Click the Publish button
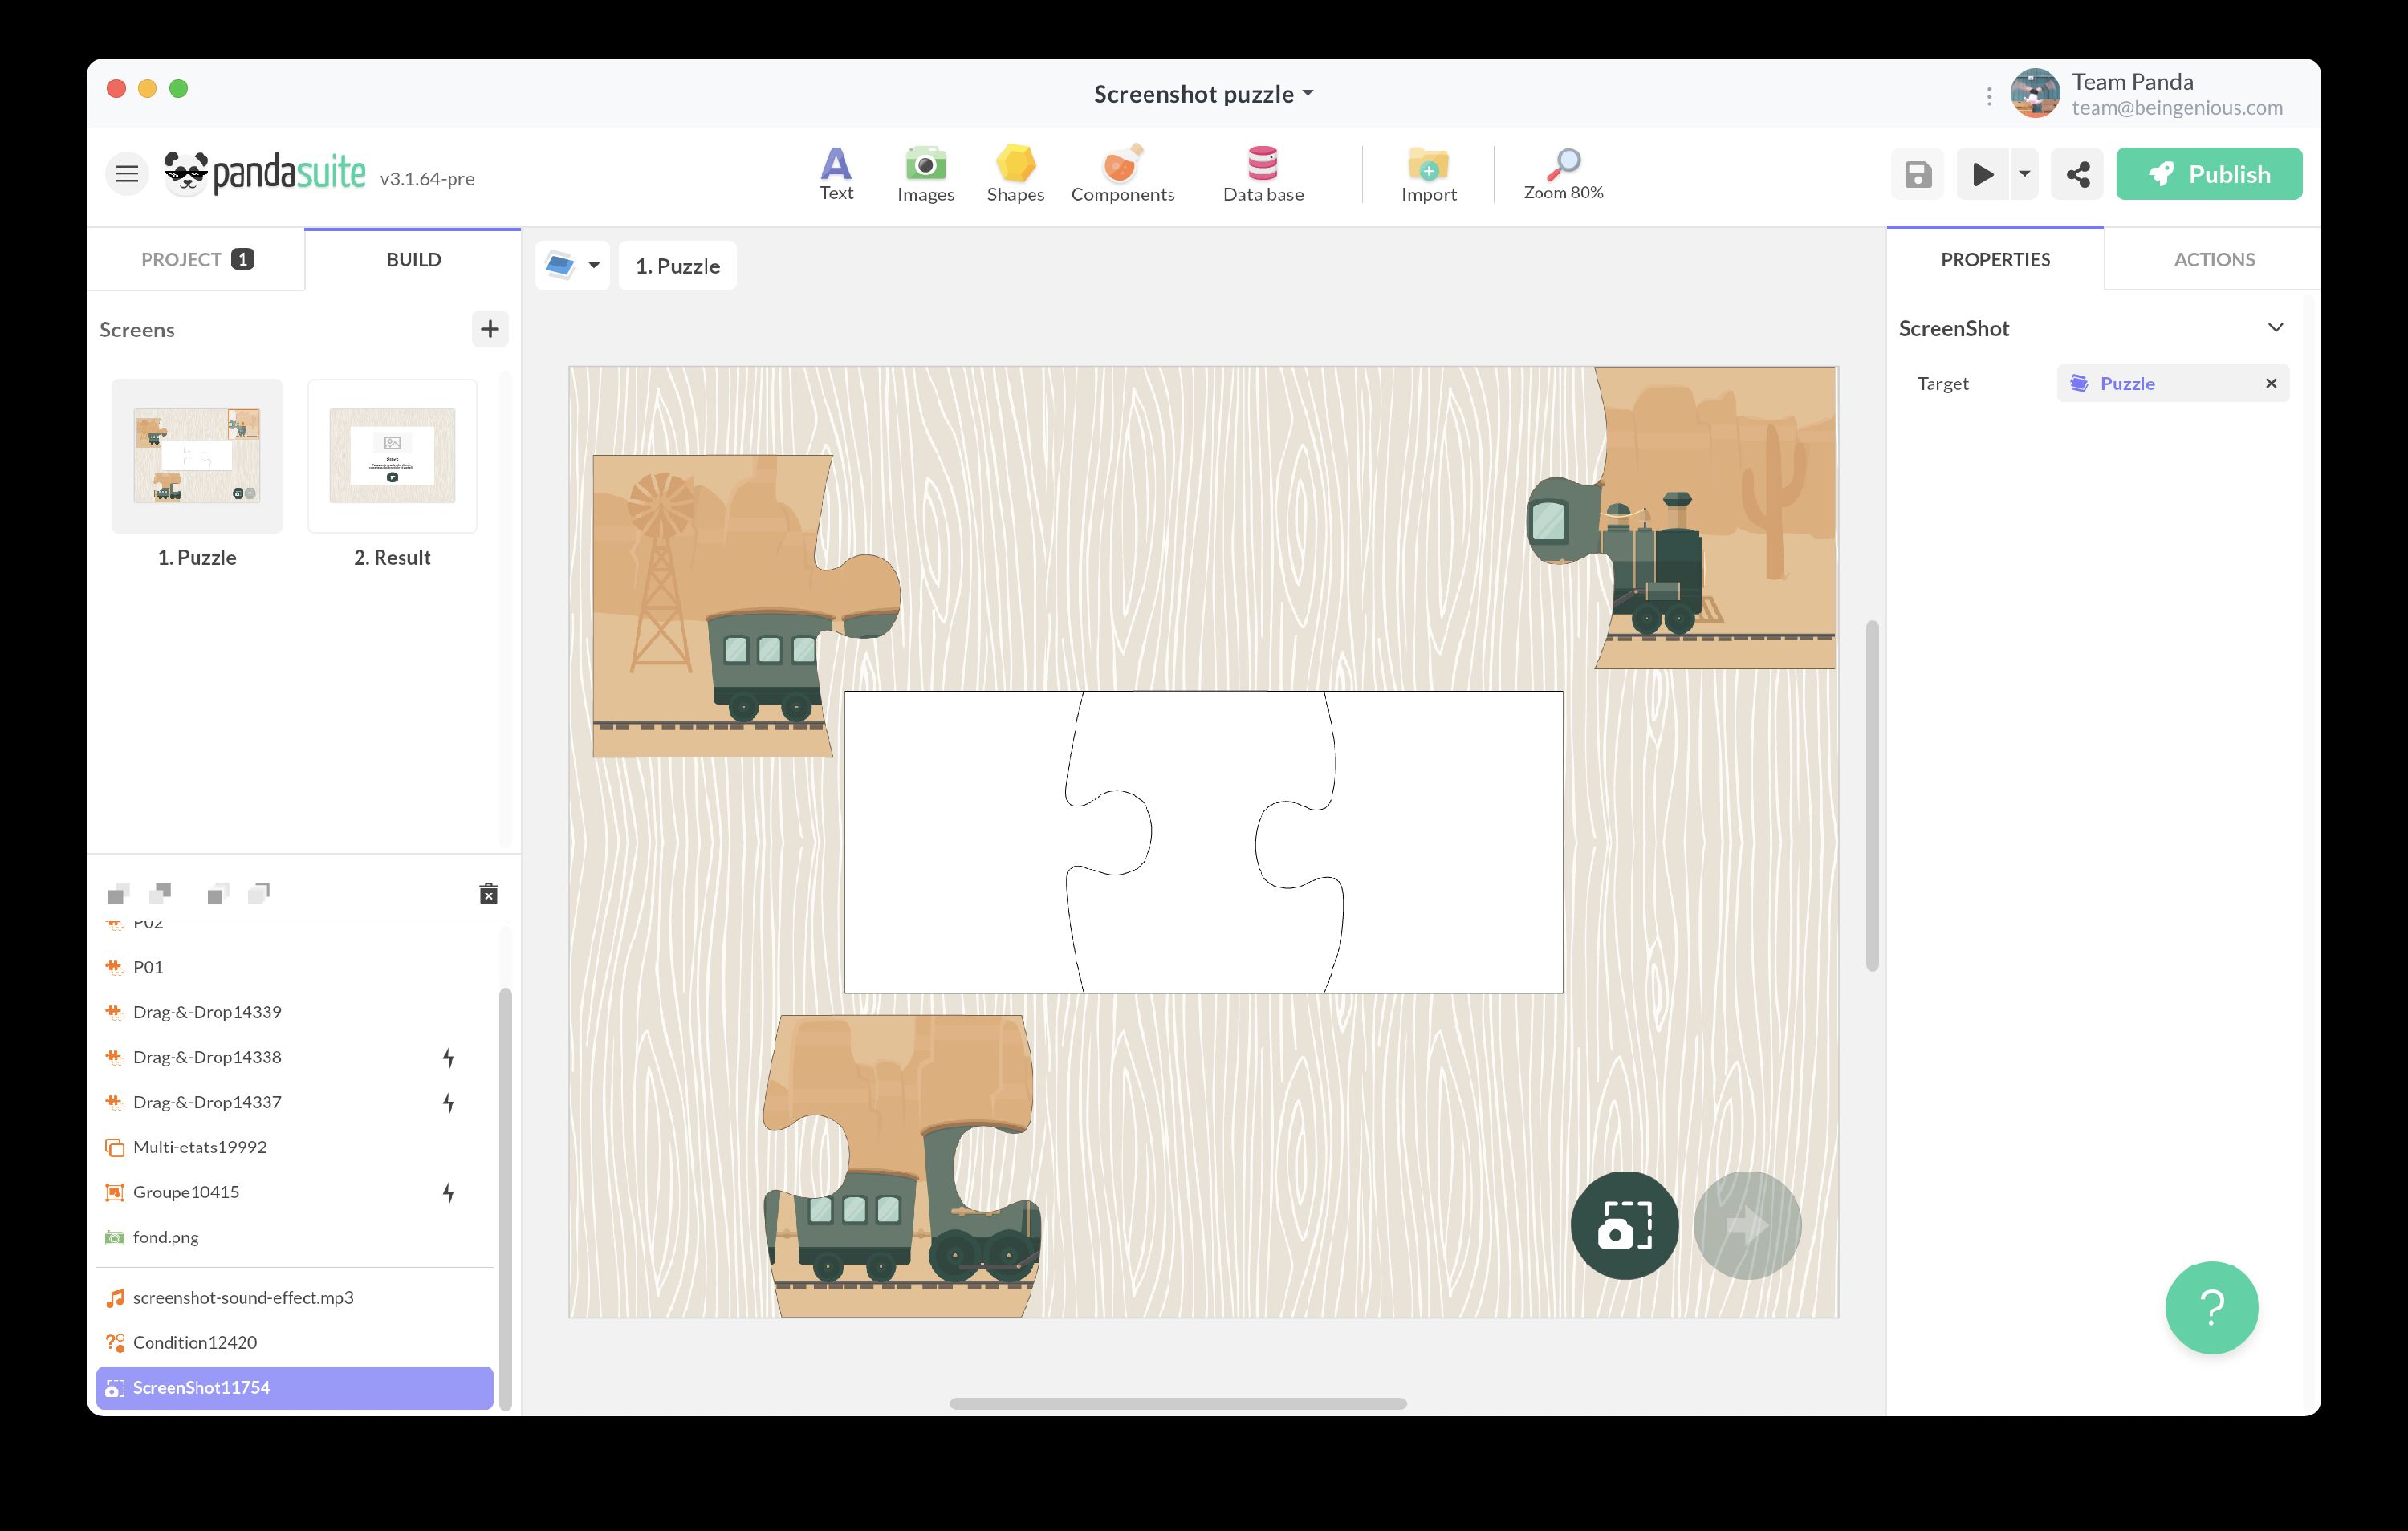This screenshot has width=2408, height=1531. 2209,173
